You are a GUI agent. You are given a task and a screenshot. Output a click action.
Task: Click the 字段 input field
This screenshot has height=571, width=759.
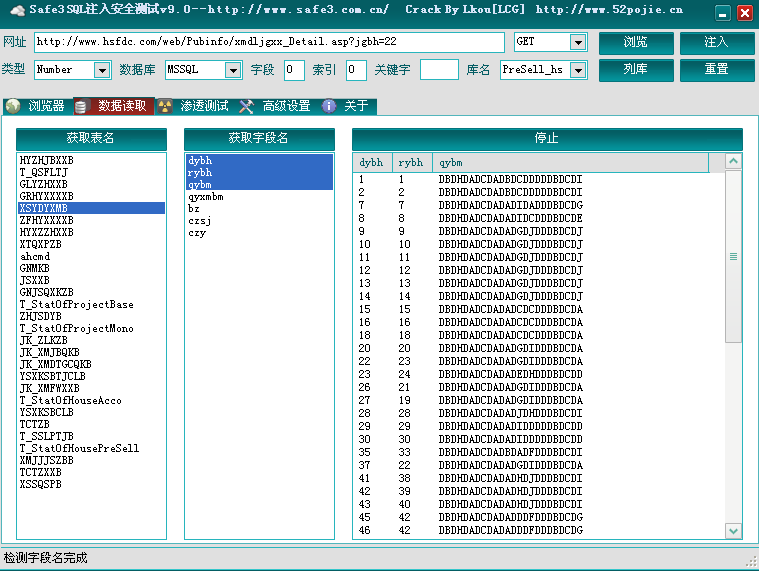pos(294,70)
